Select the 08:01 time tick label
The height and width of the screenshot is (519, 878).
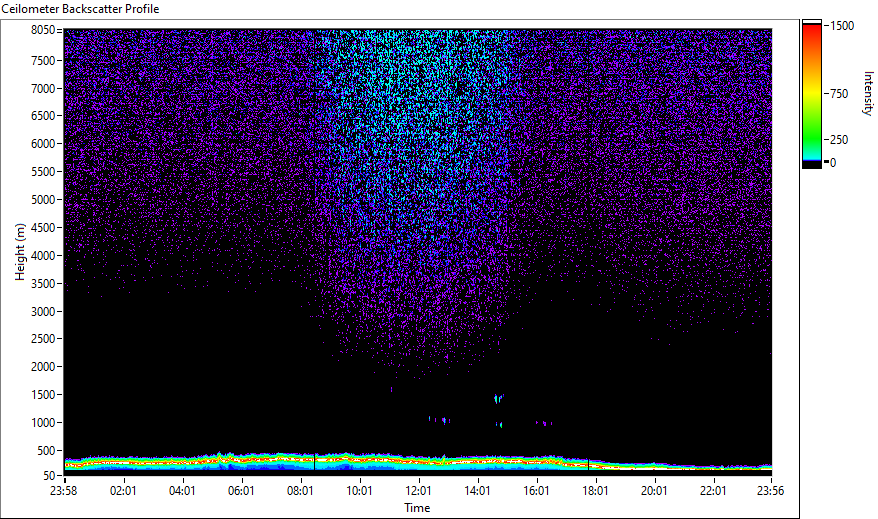pyautogui.click(x=300, y=491)
